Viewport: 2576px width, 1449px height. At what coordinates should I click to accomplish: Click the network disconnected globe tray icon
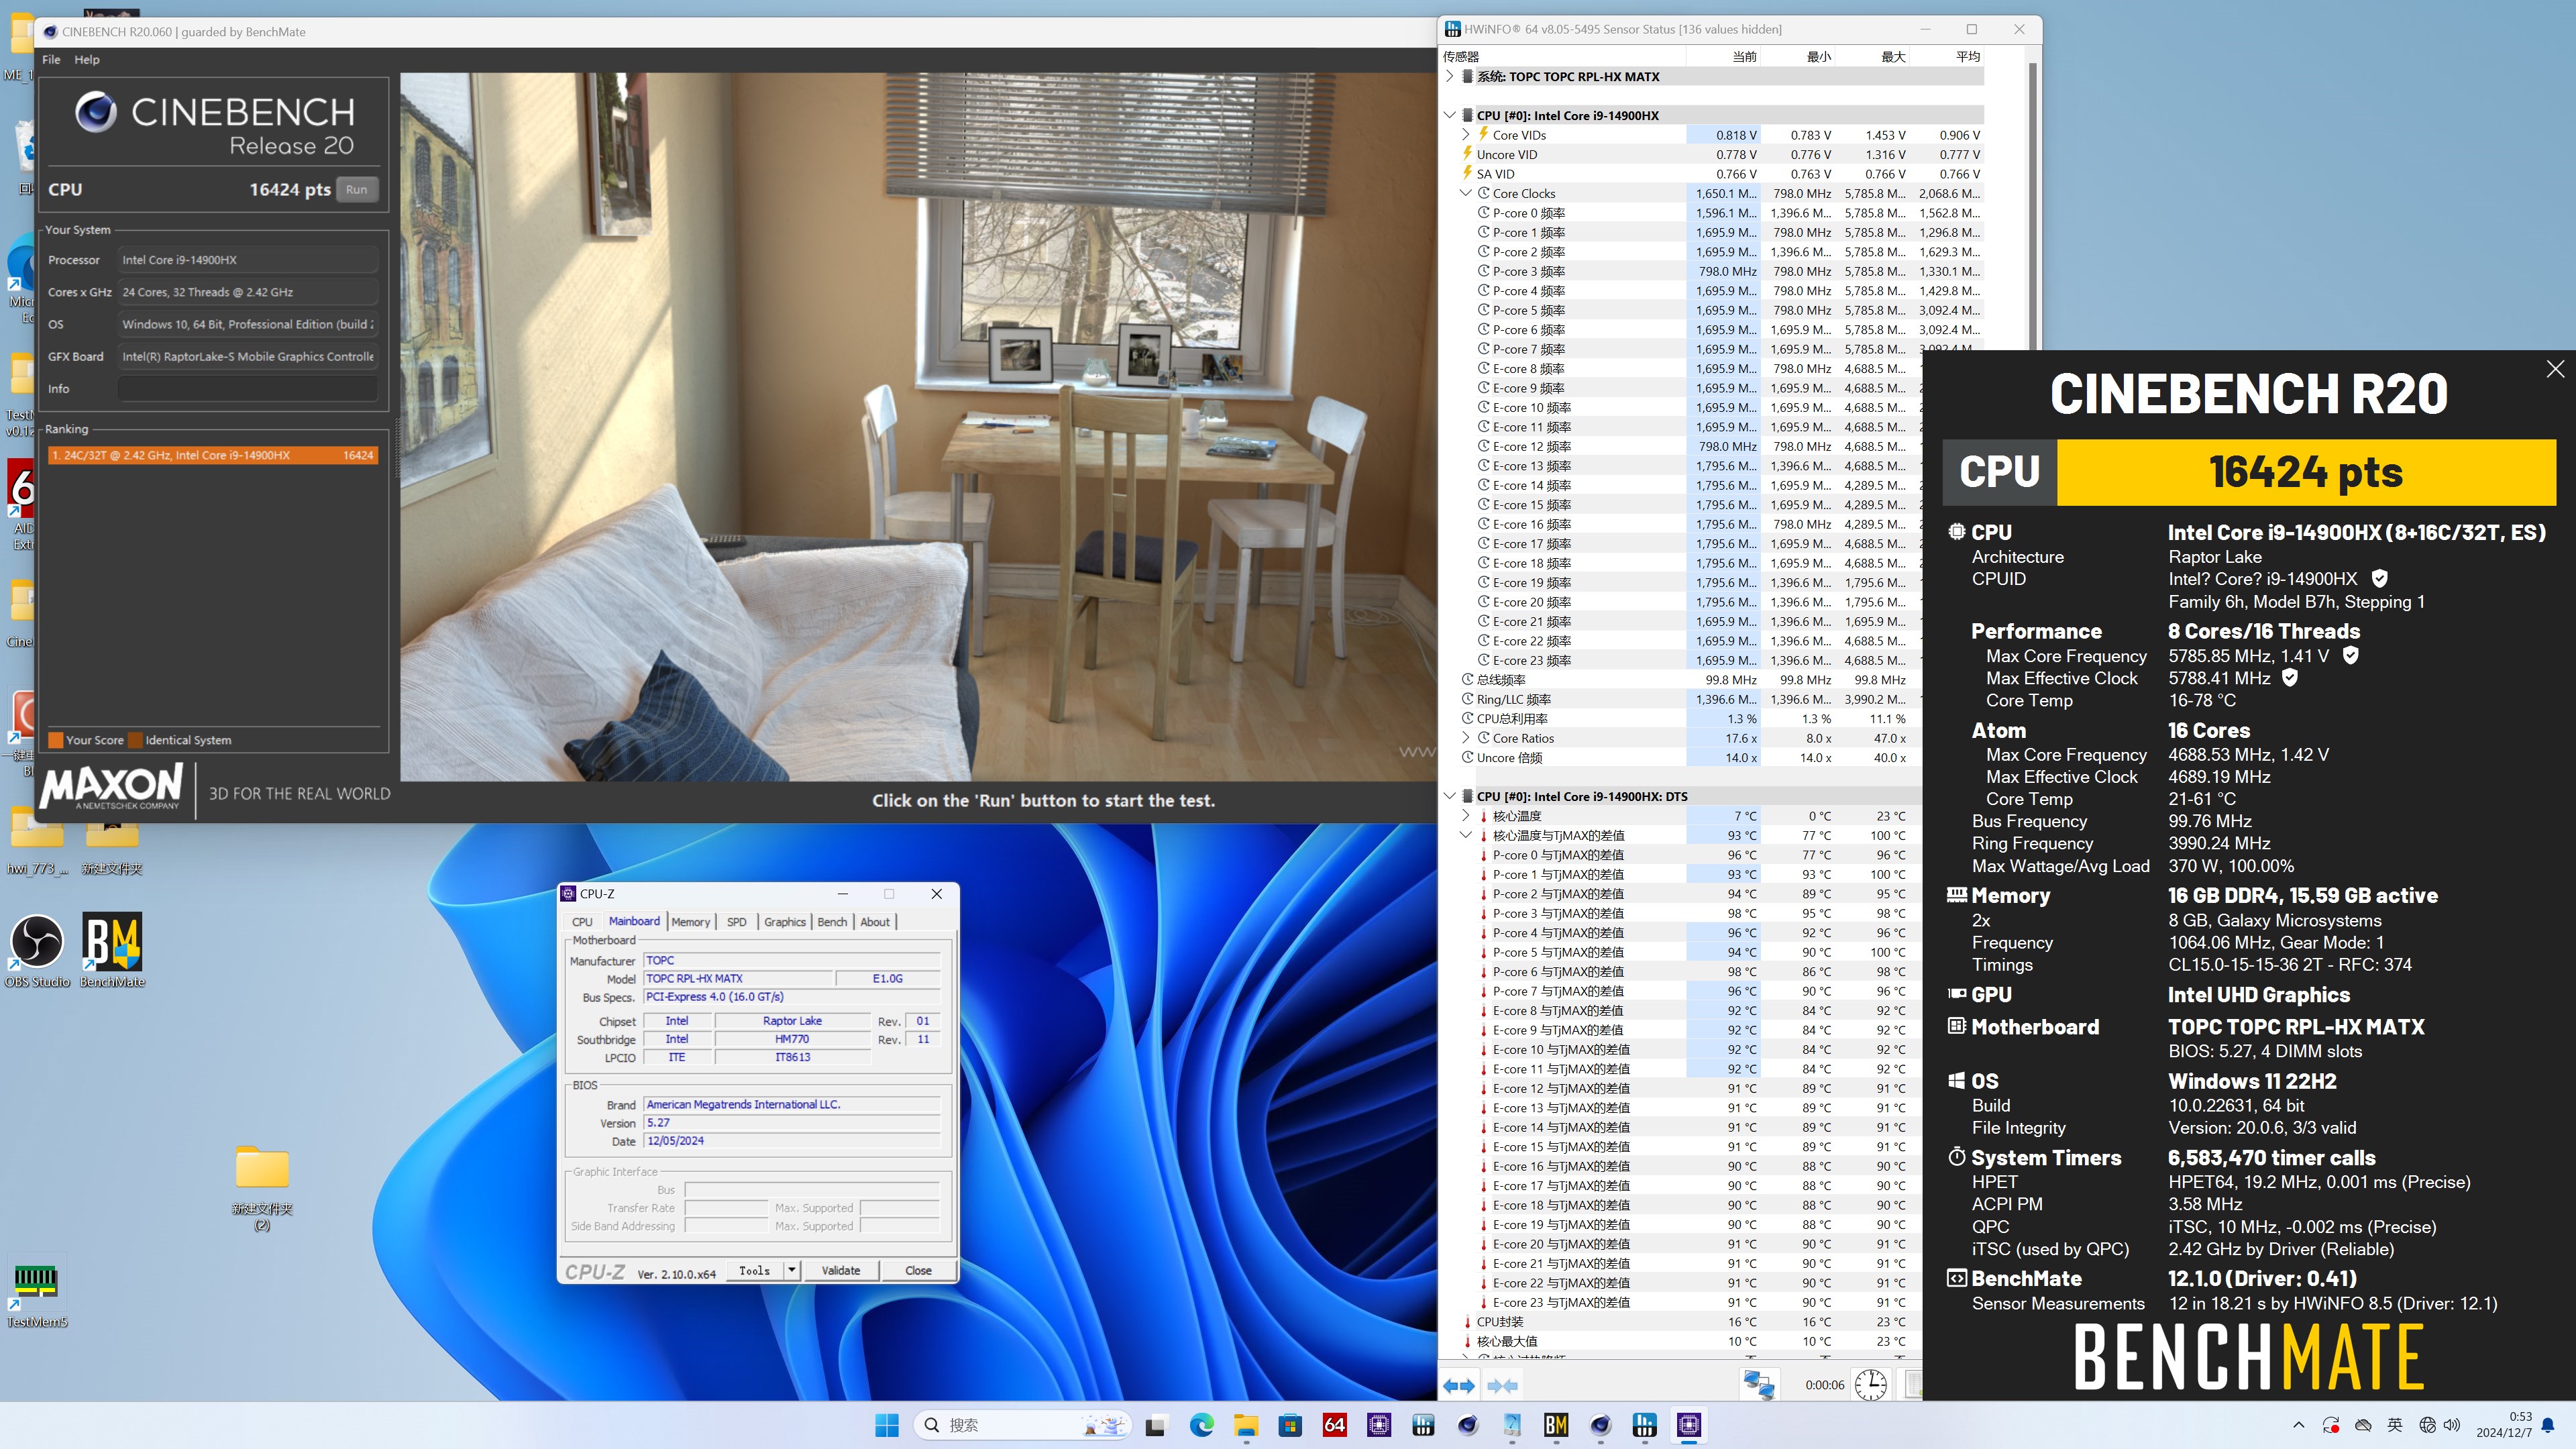tap(2427, 1425)
